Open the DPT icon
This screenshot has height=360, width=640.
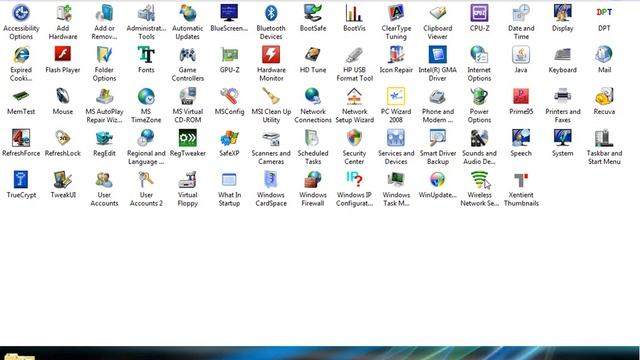(x=604, y=13)
